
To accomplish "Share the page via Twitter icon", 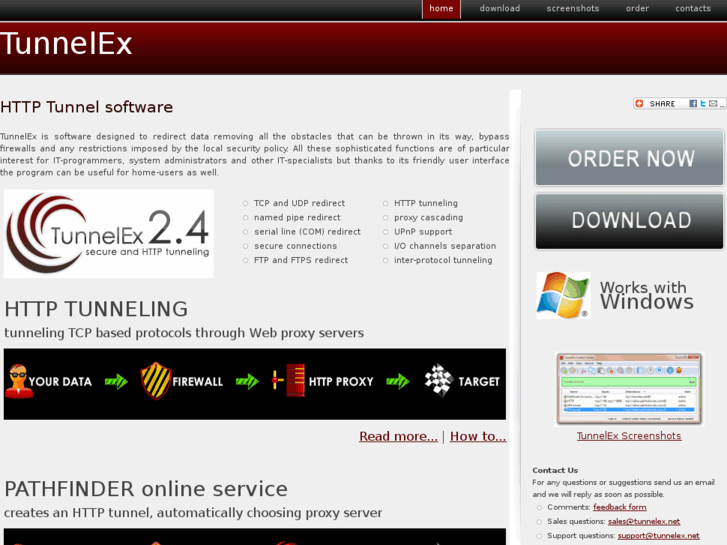I will (x=703, y=103).
